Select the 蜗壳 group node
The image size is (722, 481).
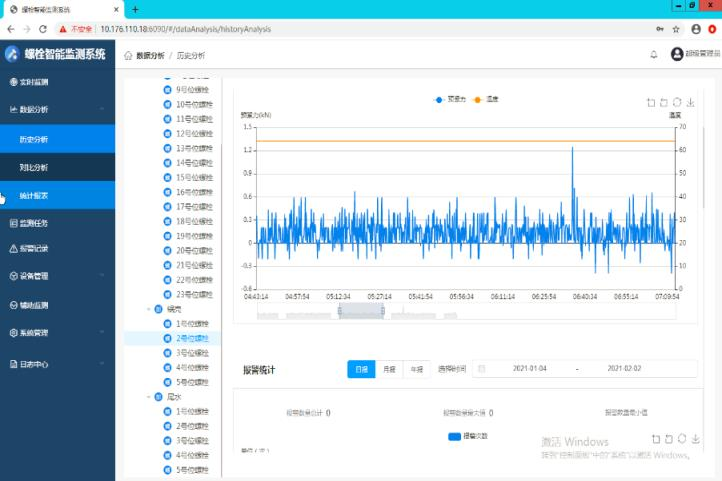tap(174, 309)
